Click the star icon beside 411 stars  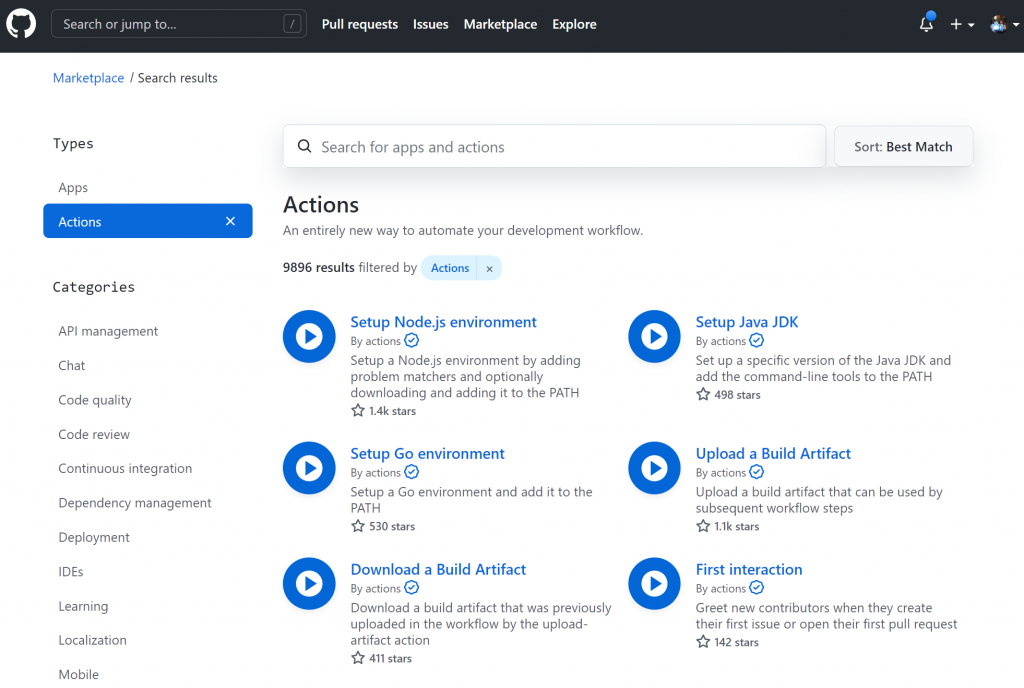(358, 658)
